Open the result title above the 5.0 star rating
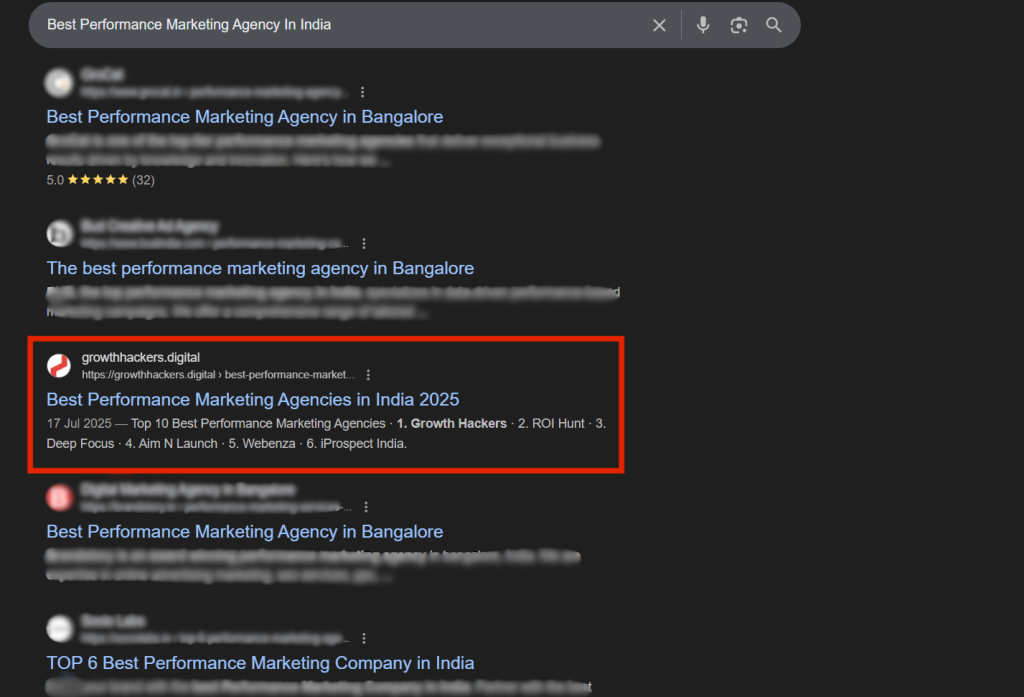This screenshot has height=697, width=1024. pyautogui.click(x=244, y=117)
